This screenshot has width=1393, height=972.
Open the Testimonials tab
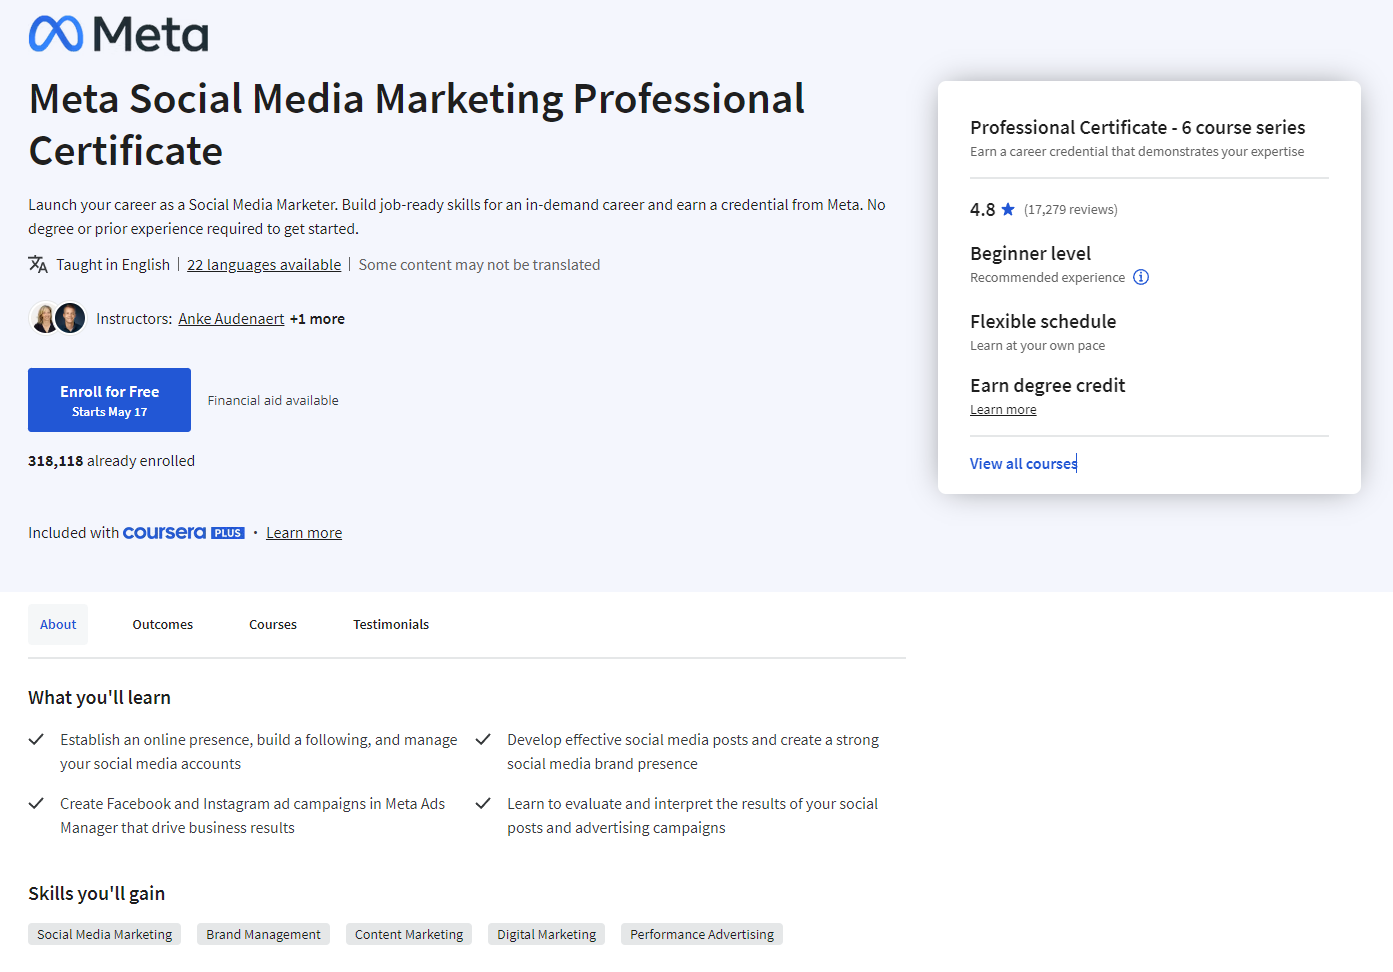391,624
